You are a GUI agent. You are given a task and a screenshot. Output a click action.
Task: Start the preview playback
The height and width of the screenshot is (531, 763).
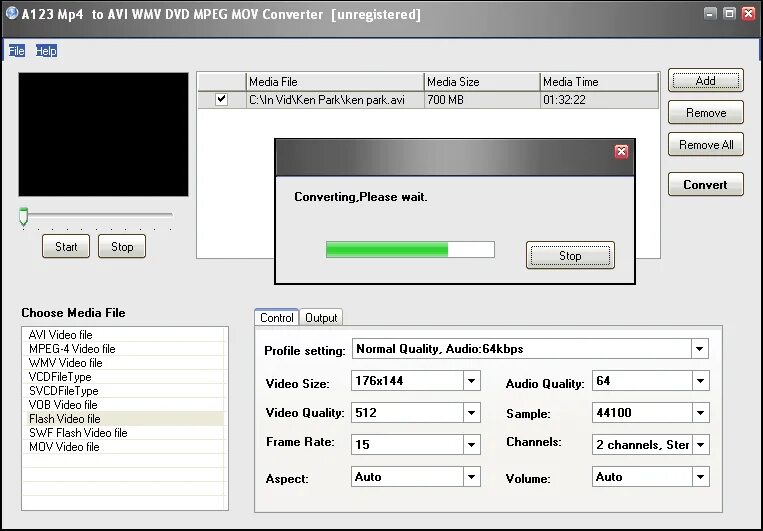66,246
